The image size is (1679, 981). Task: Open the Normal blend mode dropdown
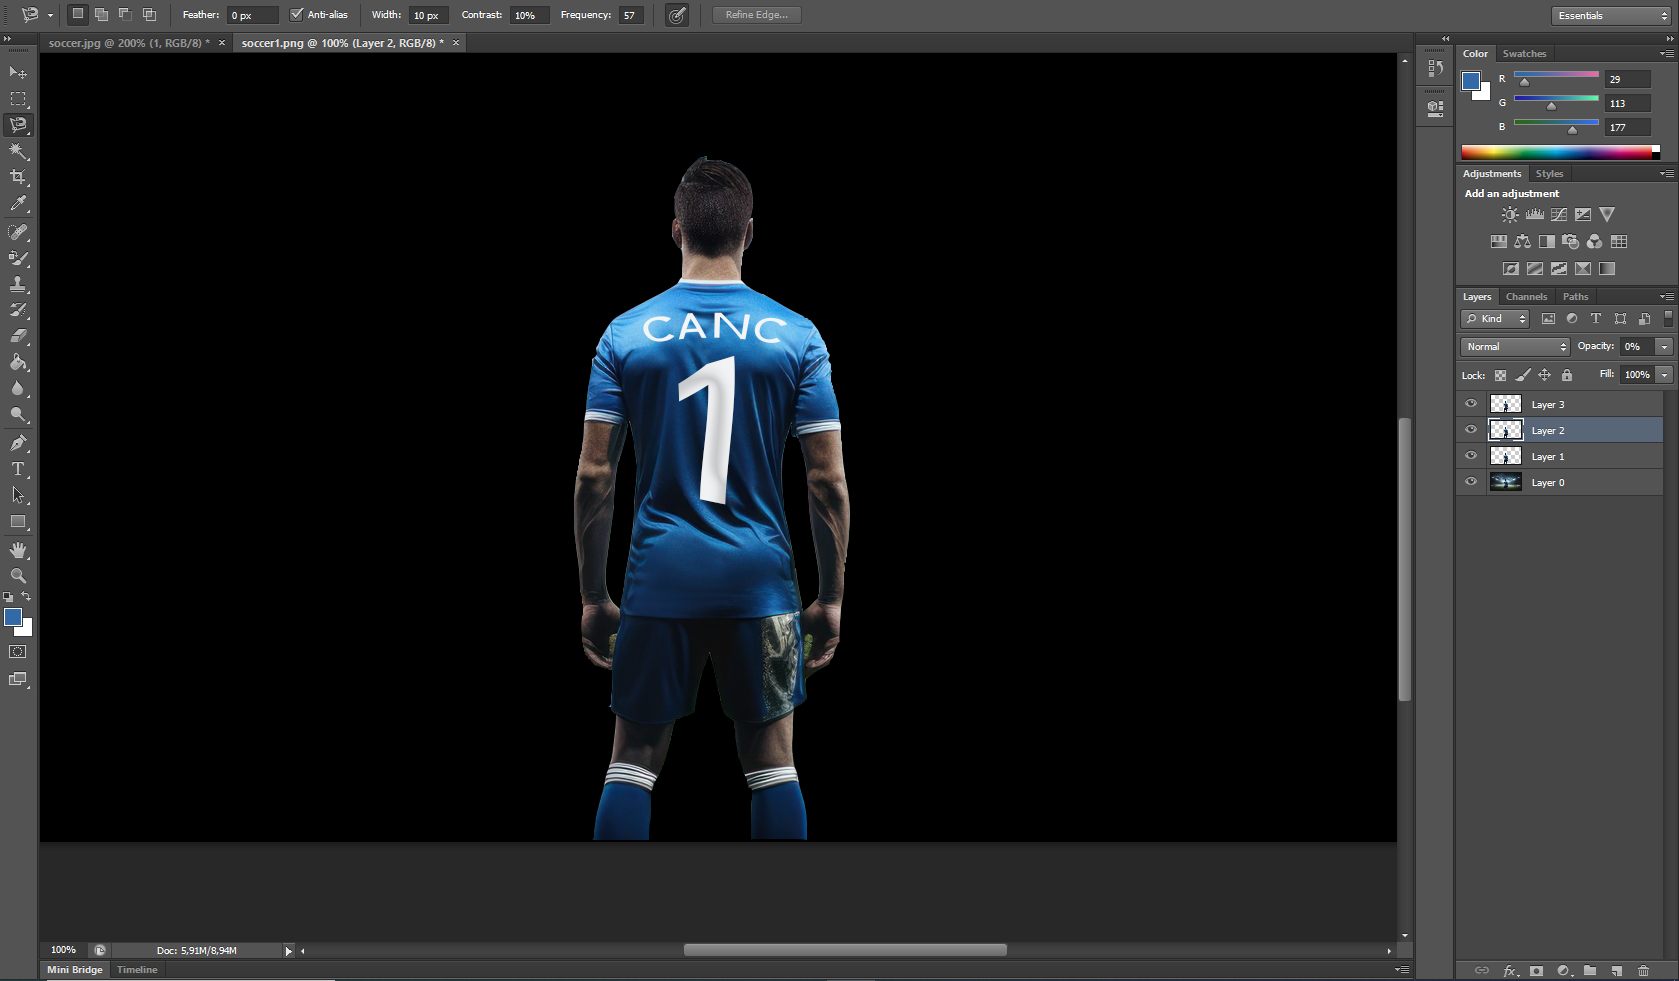pos(1515,347)
